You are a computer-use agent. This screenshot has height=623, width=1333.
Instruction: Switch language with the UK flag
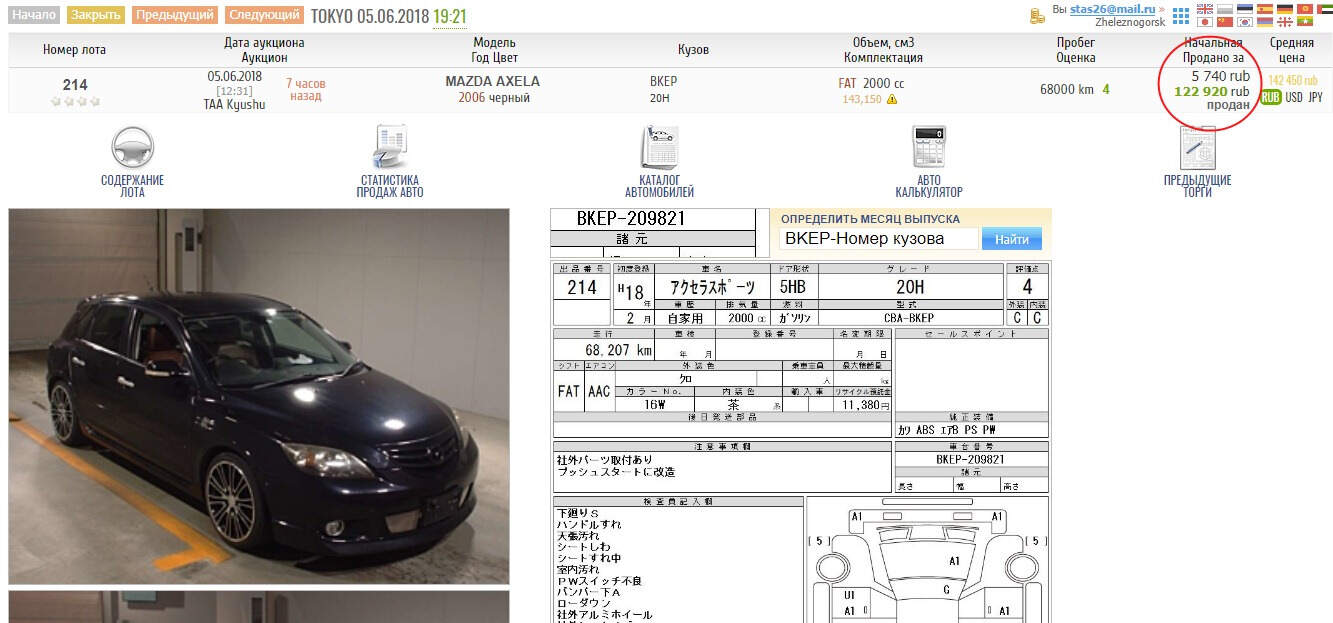(1205, 9)
